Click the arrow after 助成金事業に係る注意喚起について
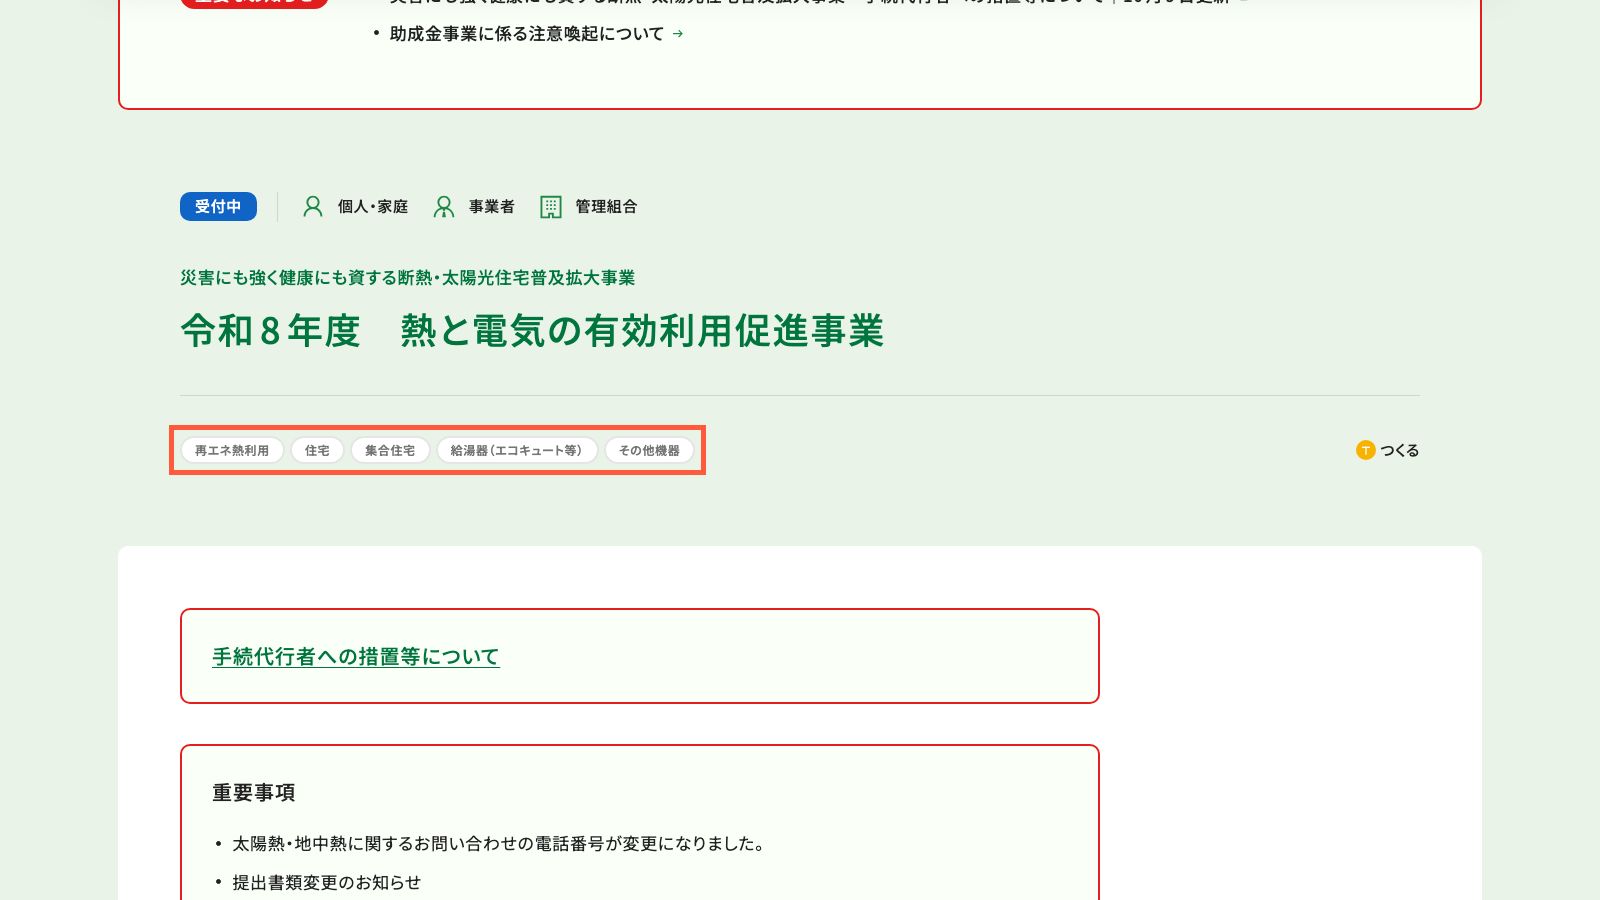Image resolution: width=1600 pixels, height=900 pixels. (678, 34)
